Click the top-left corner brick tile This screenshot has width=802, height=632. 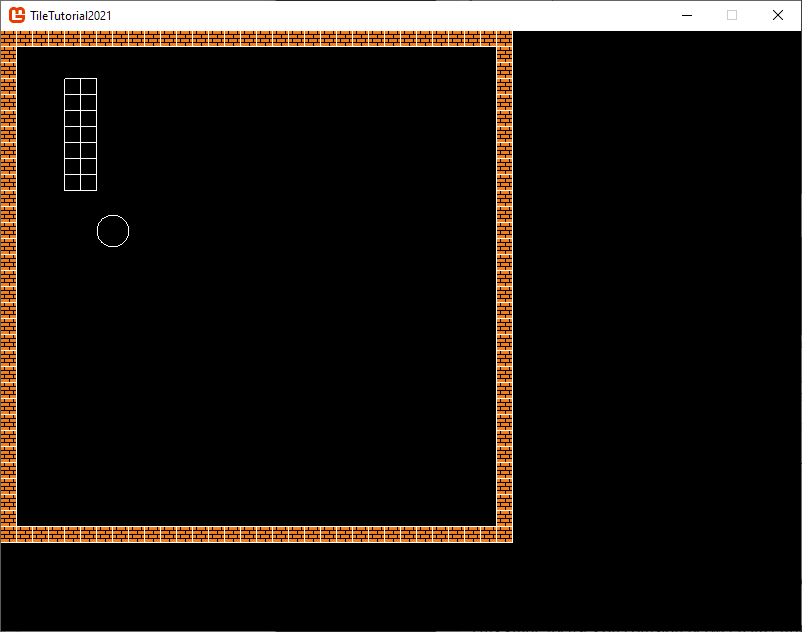[x=8, y=39]
